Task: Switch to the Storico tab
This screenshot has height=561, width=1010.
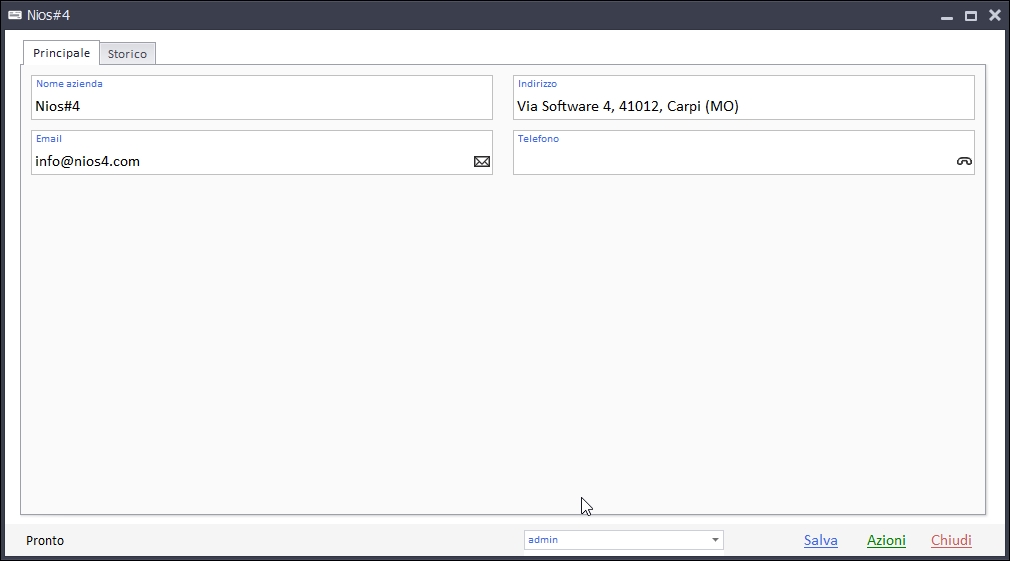Action: point(127,54)
